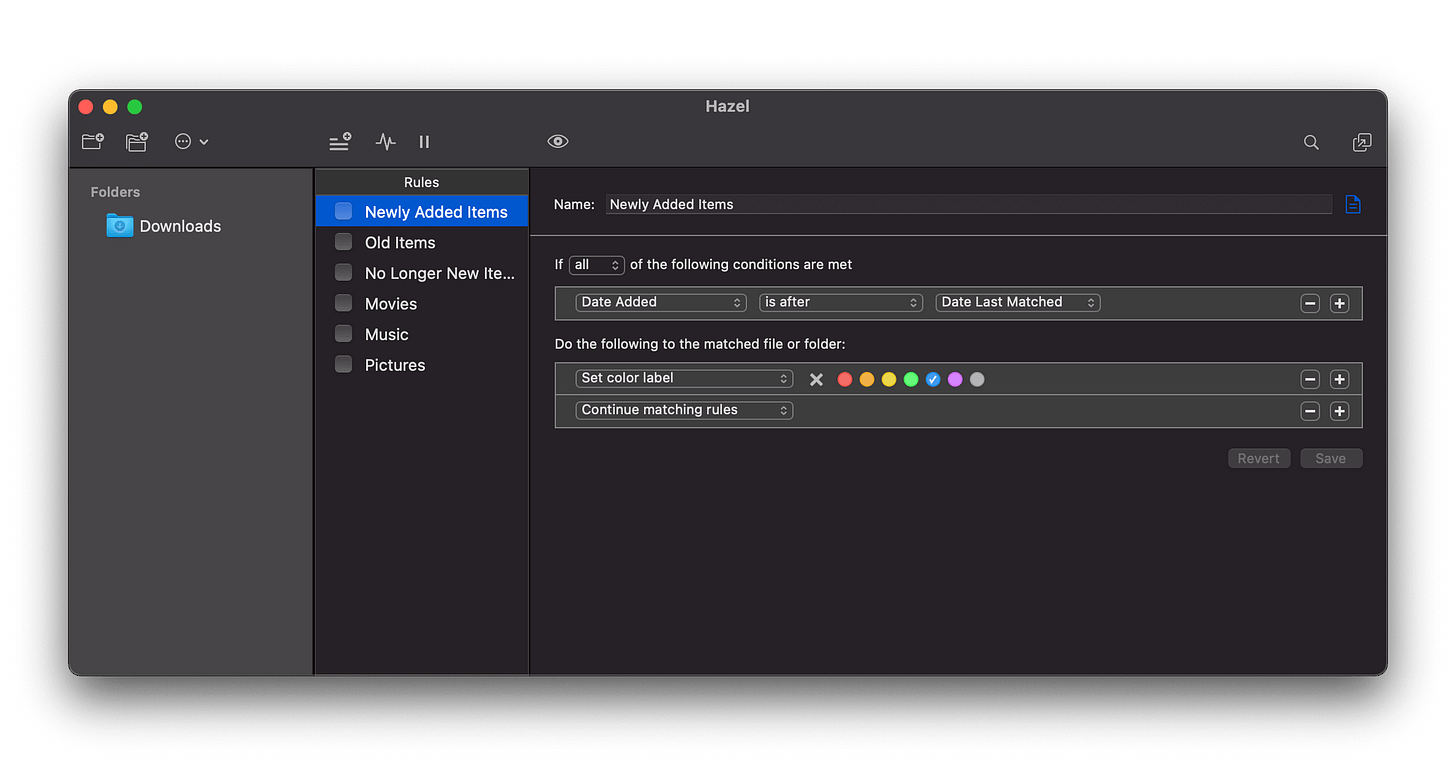Choose the checked blue color label
The height and width of the screenshot is (766, 1456).
pos(933,379)
